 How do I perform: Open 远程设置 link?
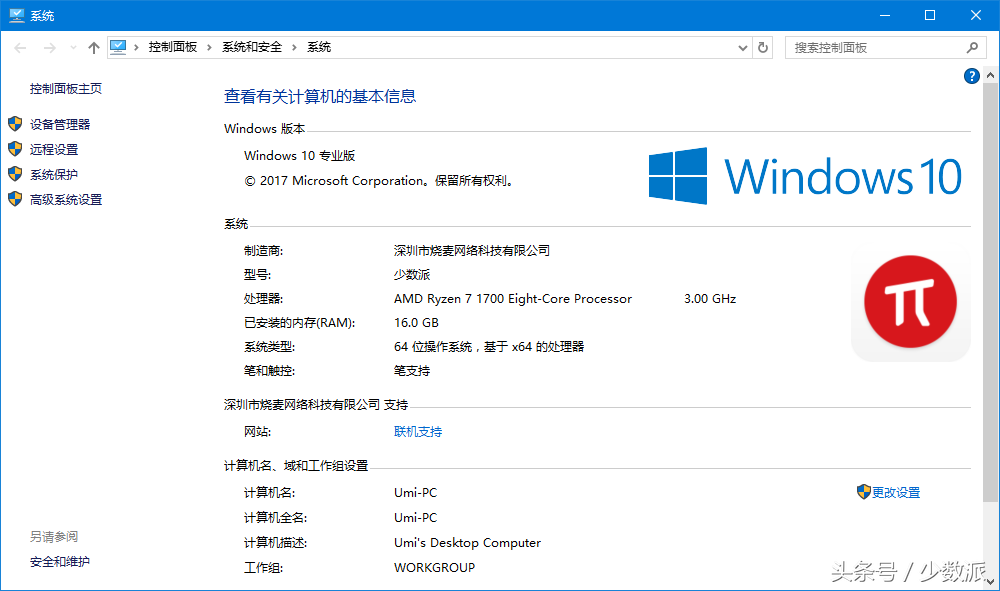(x=54, y=149)
